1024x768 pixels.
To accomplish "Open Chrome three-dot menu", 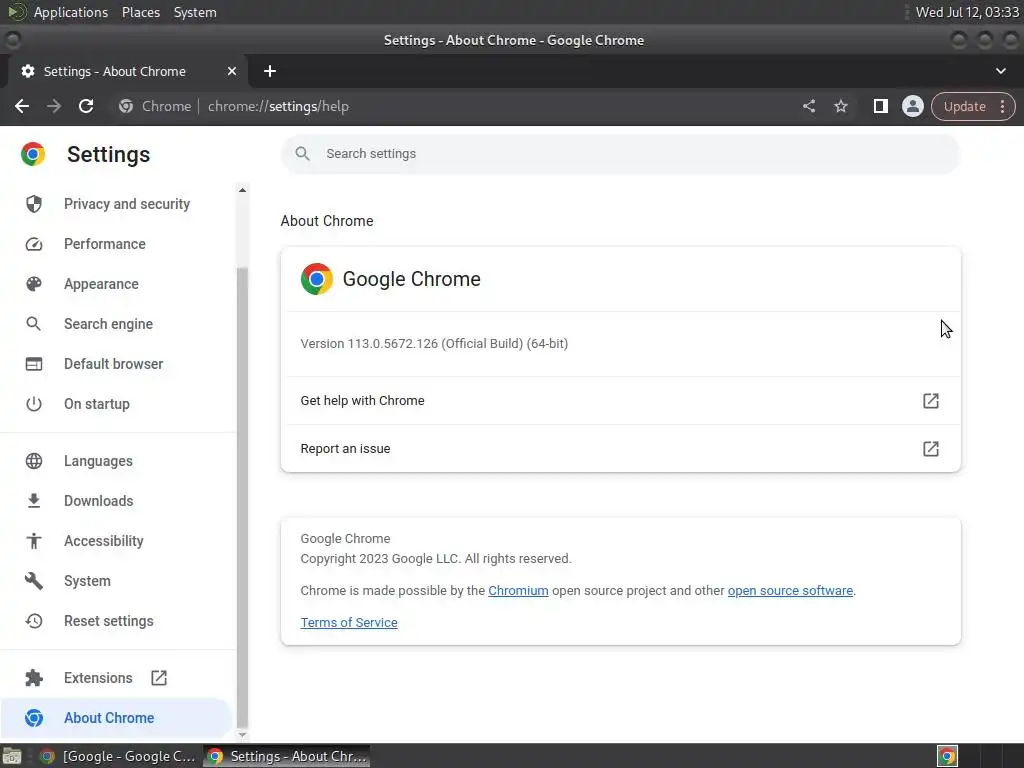I will (x=1002, y=106).
